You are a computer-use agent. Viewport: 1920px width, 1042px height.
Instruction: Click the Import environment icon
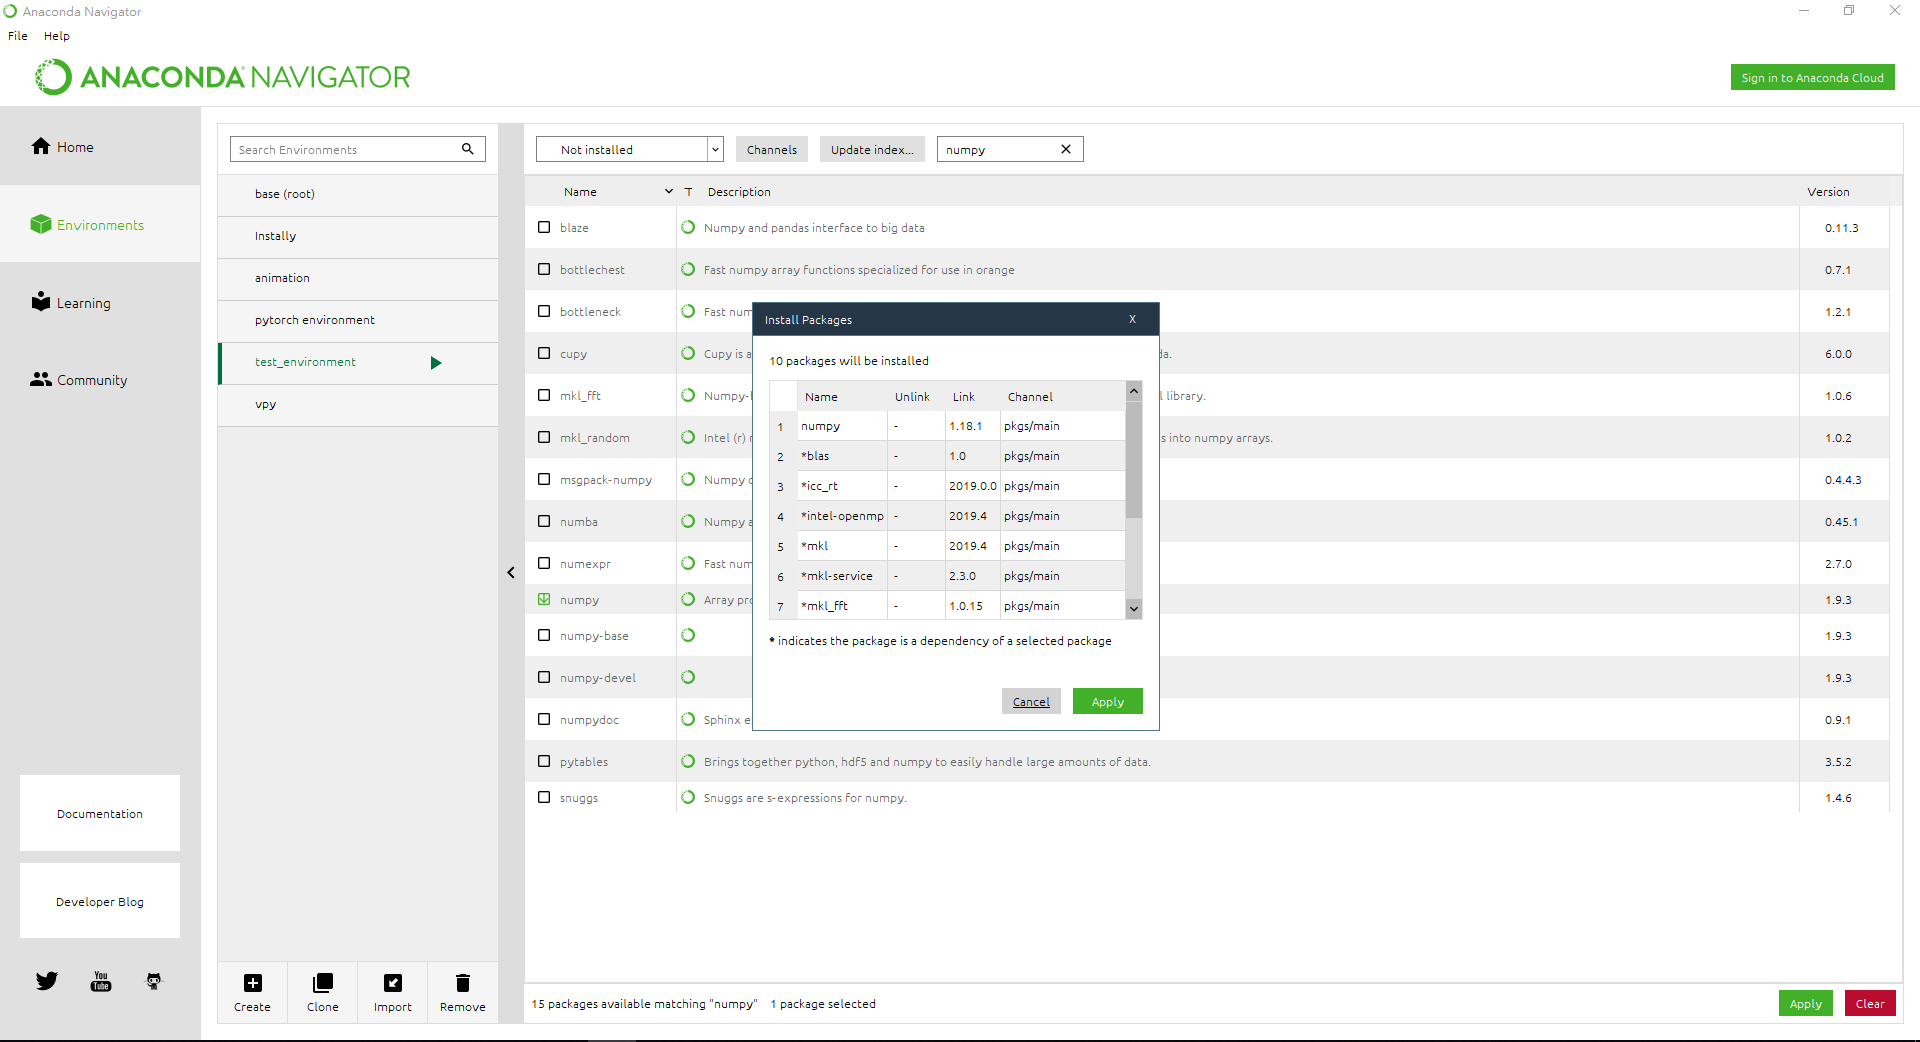tap(393, 983)
